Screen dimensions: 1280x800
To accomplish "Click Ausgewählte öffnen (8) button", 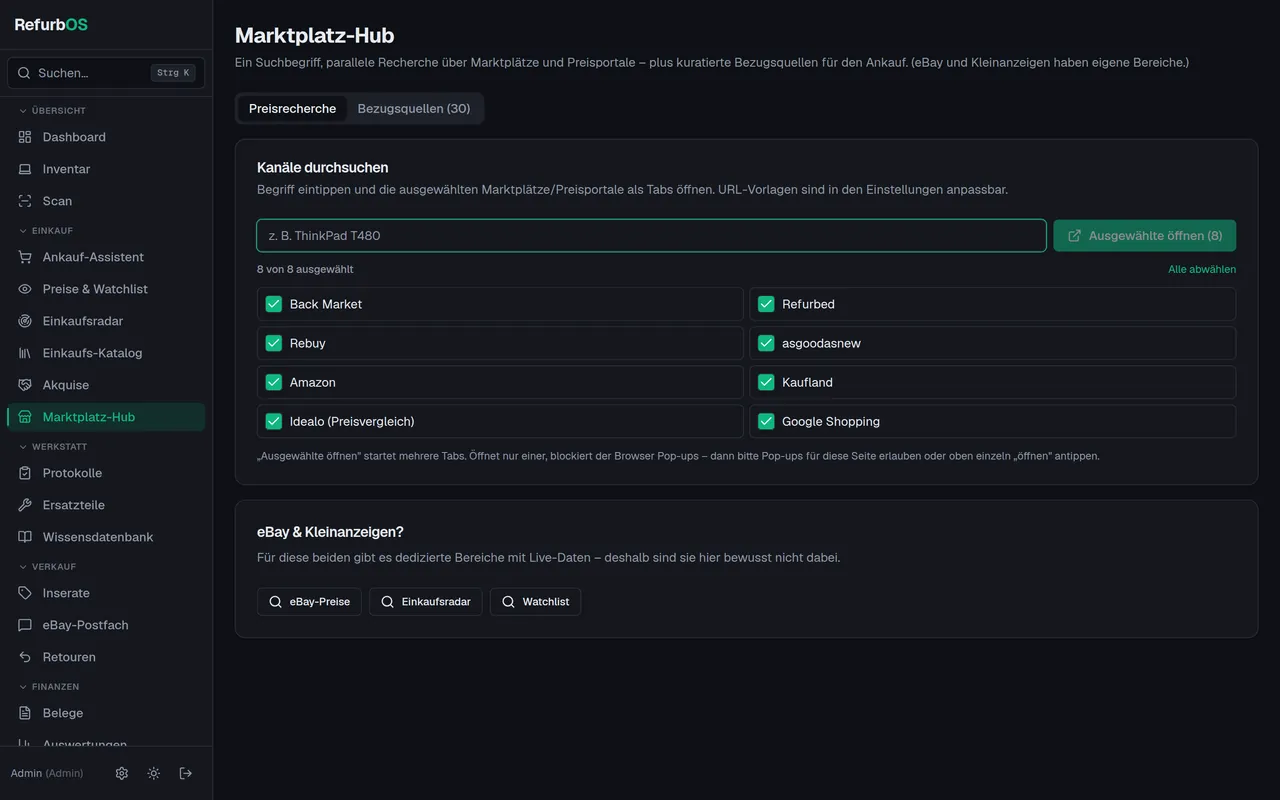I will (1145, 236).
